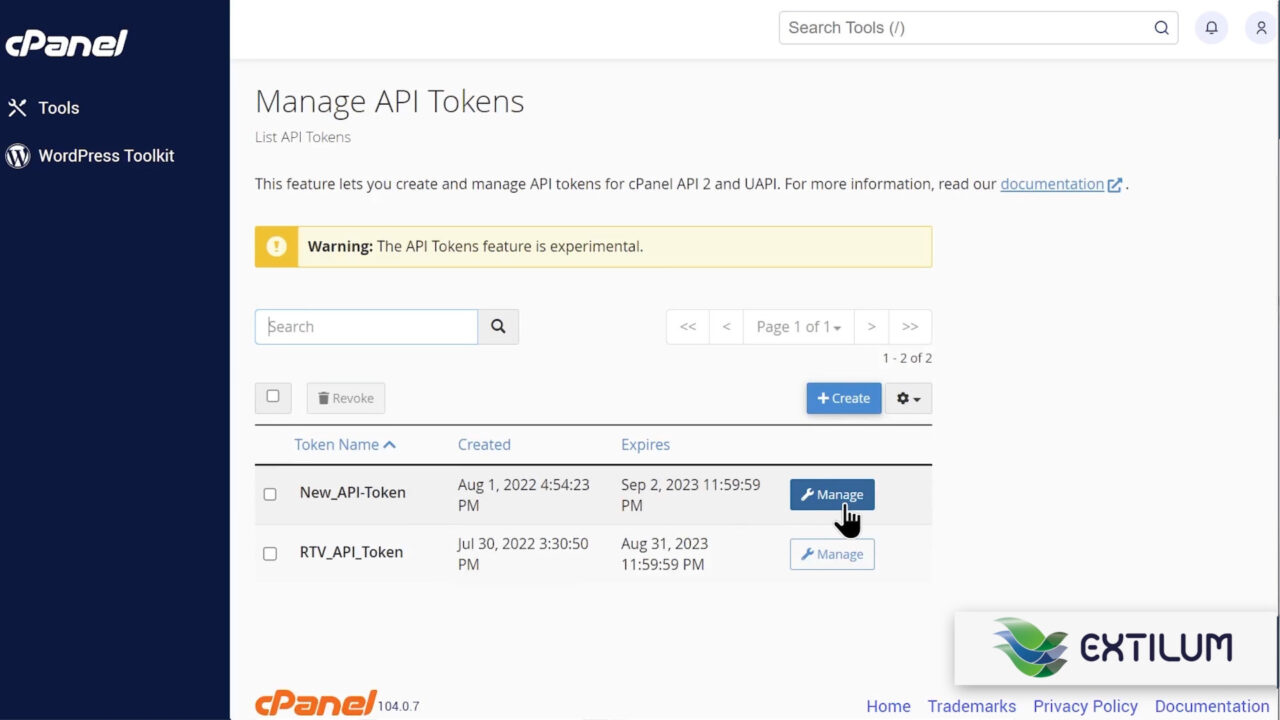This screenshot has width=1280, height=720.
Task: Click the magnifier icon beside token search box
Action: click(x=498, y=326)
